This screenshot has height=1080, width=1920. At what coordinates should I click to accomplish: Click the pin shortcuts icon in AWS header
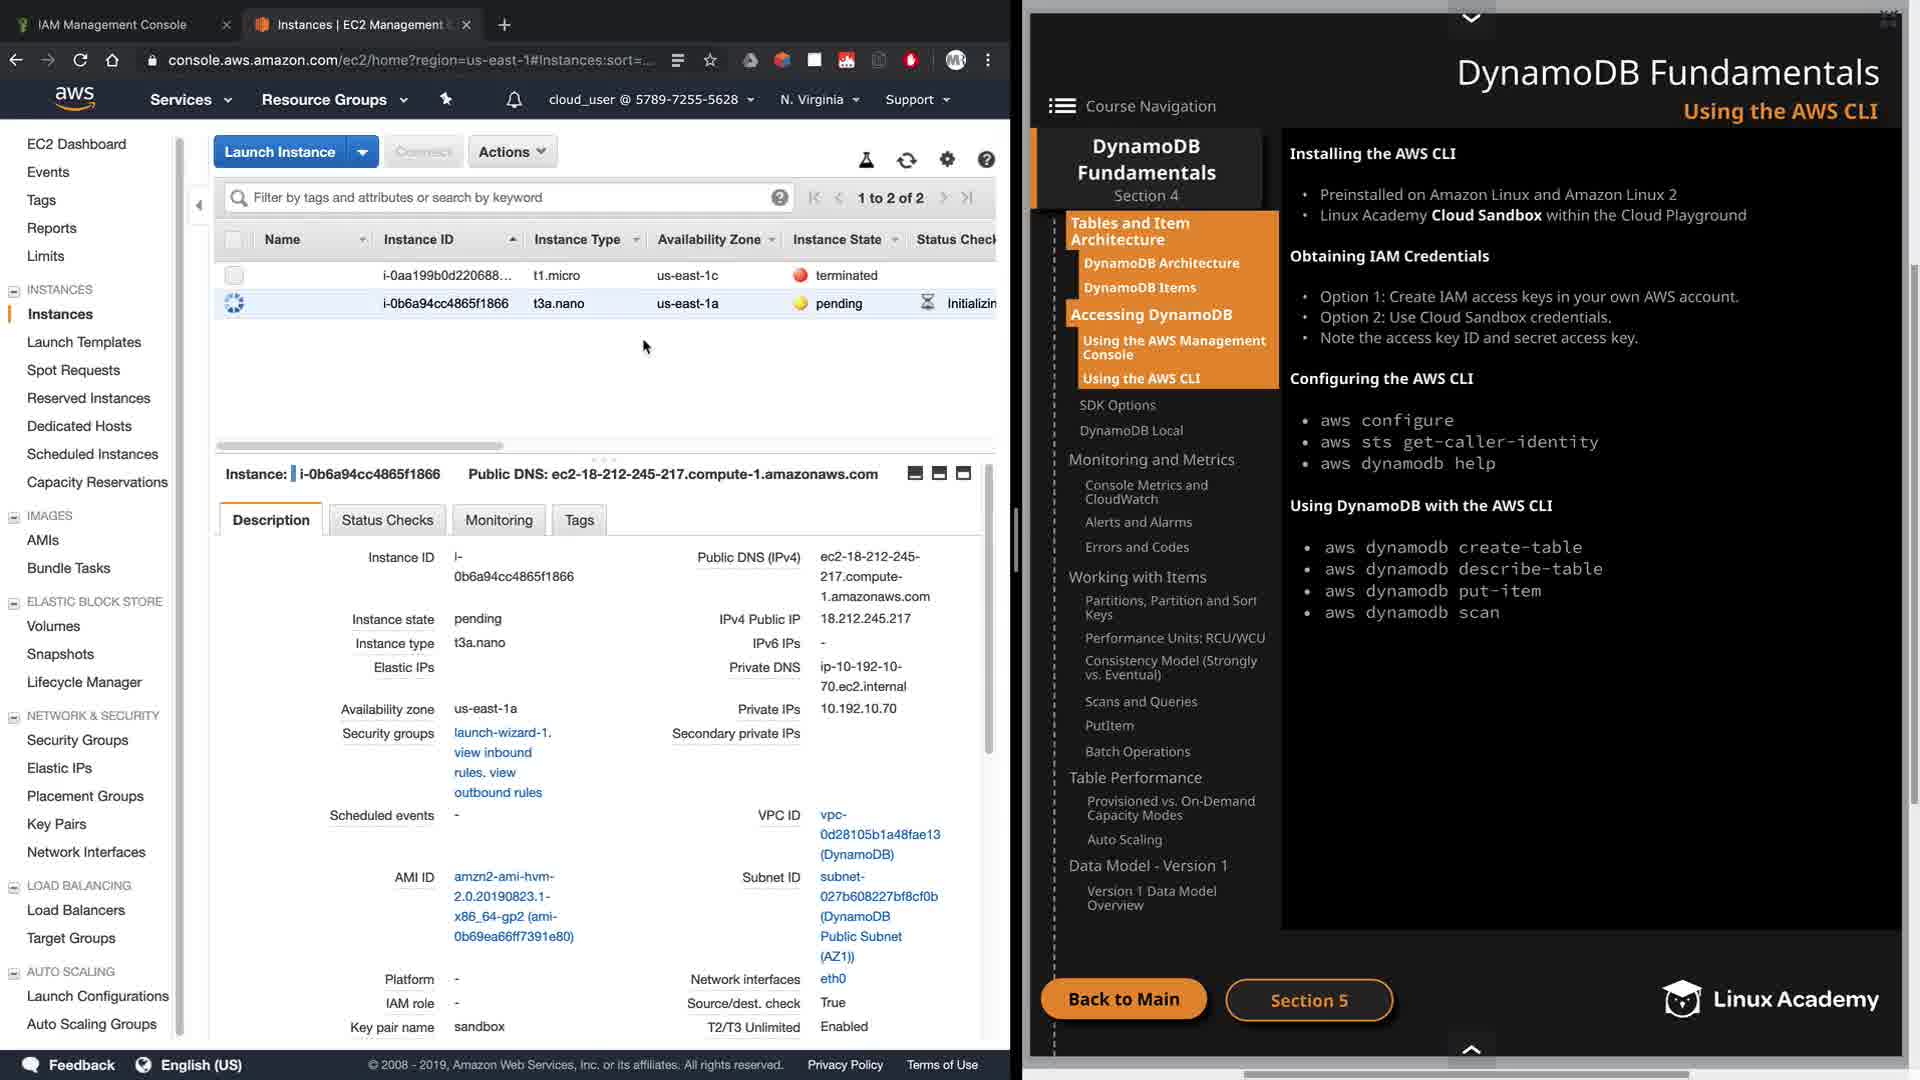(x=446, y=99)
